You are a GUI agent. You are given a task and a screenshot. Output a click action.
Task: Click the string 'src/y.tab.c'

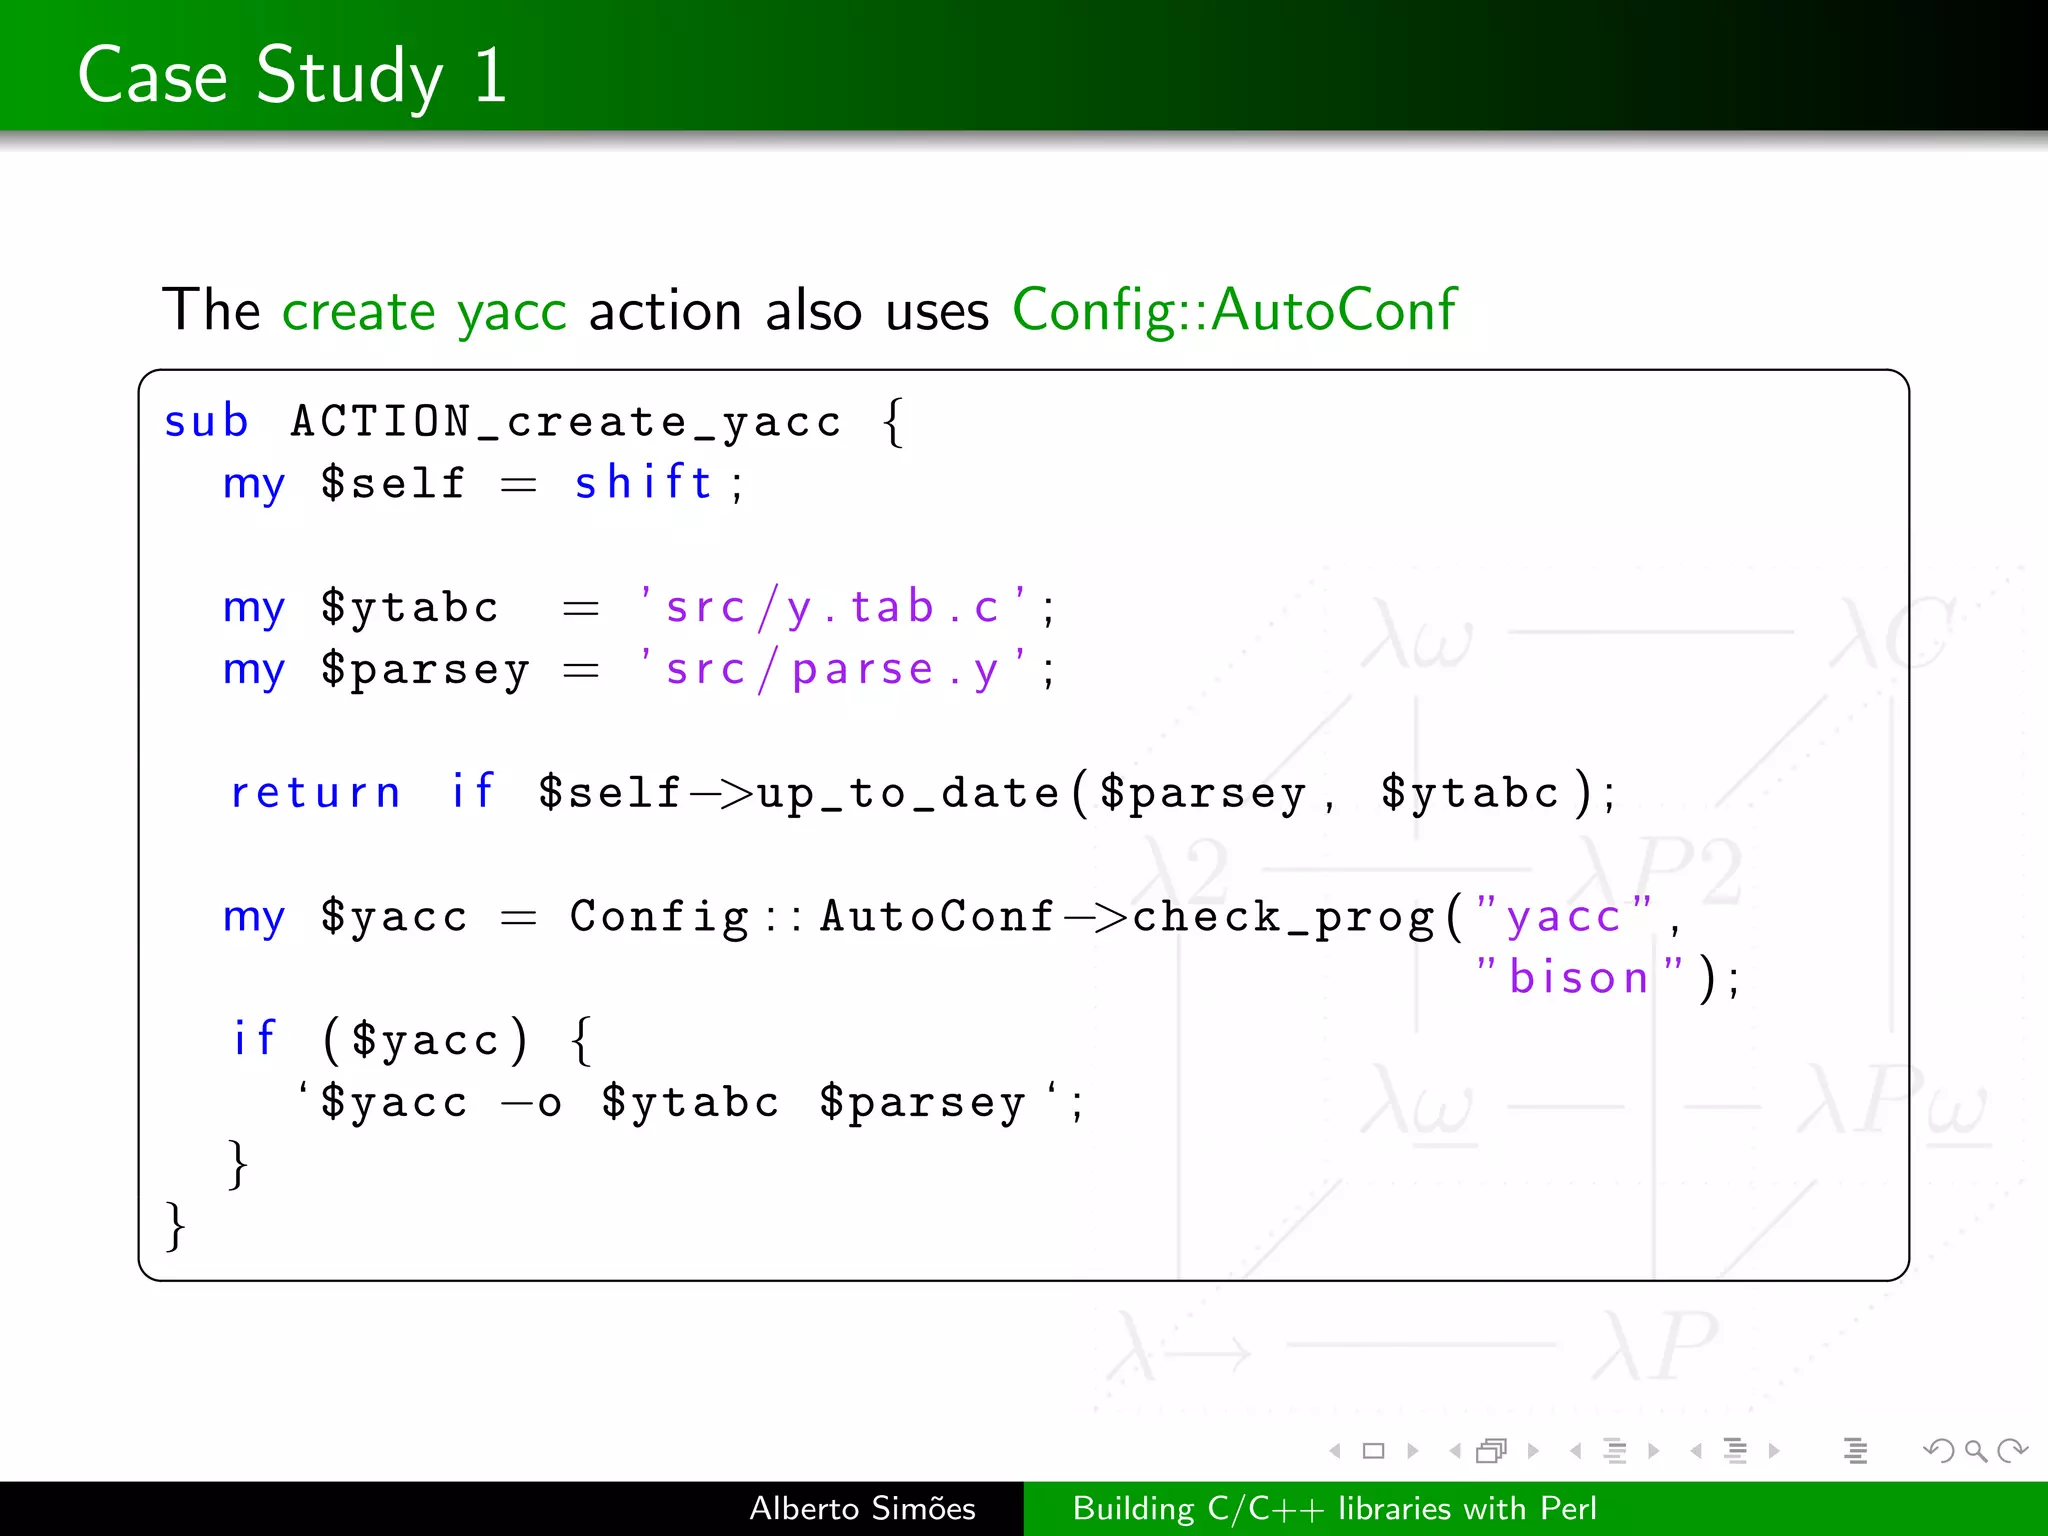(833, 607)
